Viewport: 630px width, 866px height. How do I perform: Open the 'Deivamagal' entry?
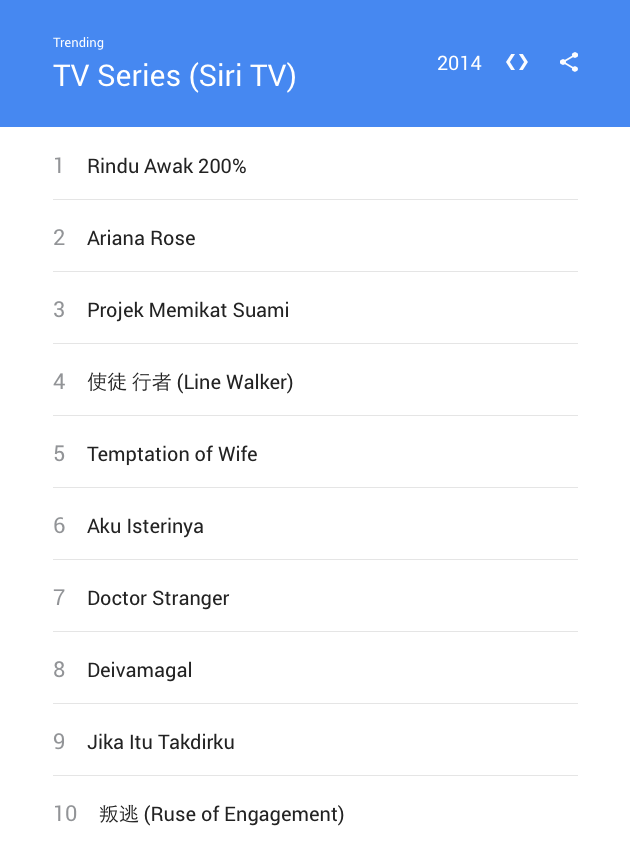click(139, 670)
